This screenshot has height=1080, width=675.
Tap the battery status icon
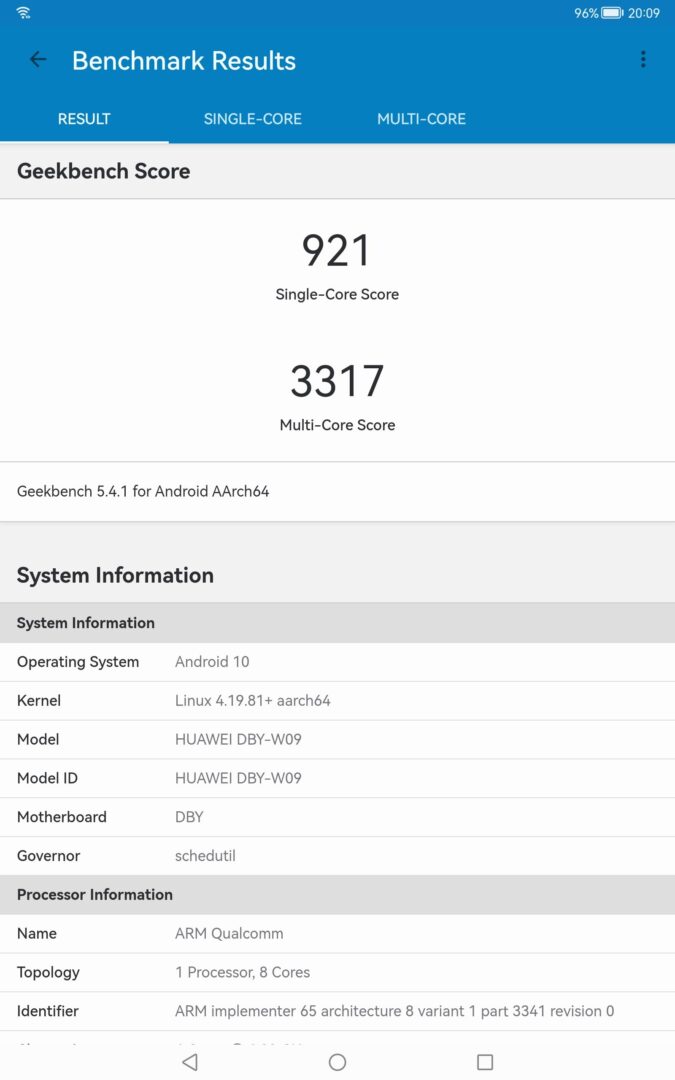coord(612,13)
